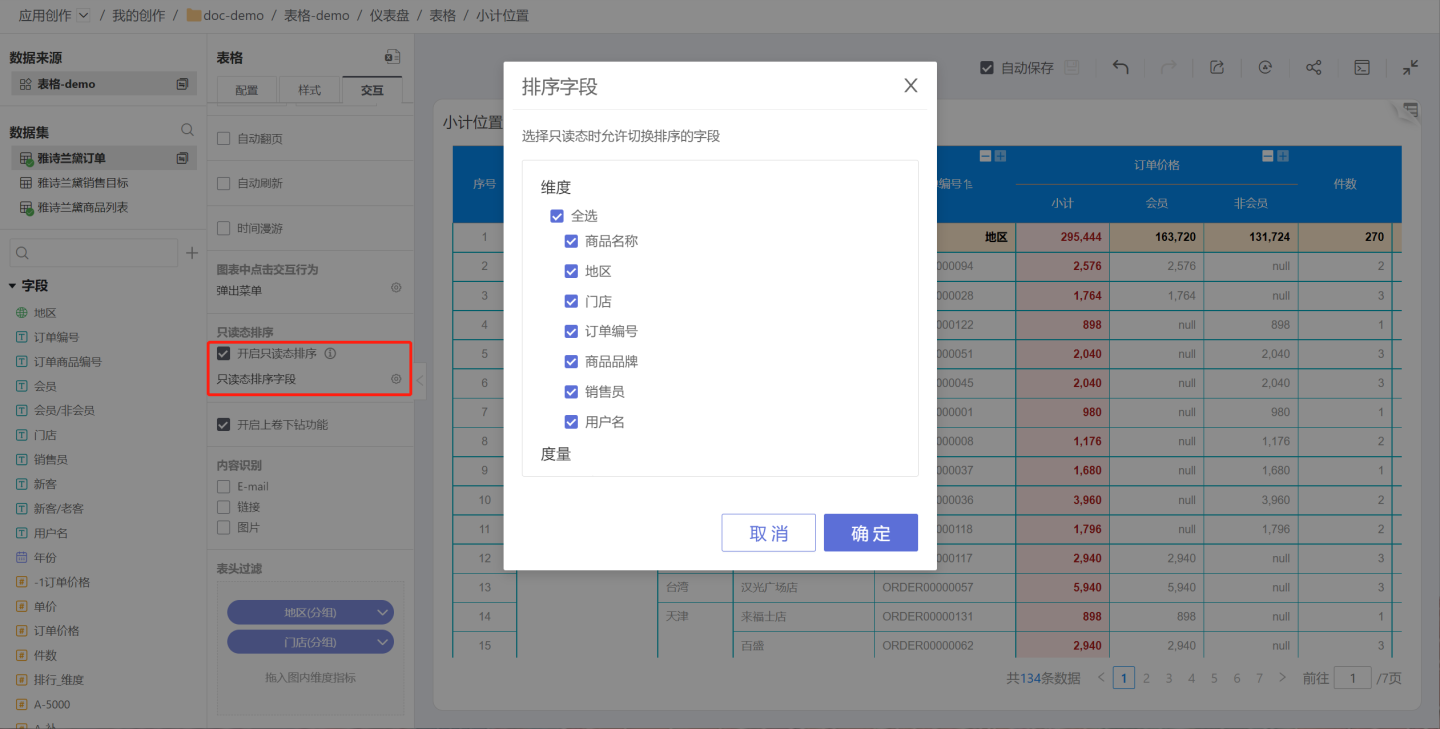Click the page number input field
Image resolution: width=1440 pixels, height=729 pixels.
pos(1352,678)
